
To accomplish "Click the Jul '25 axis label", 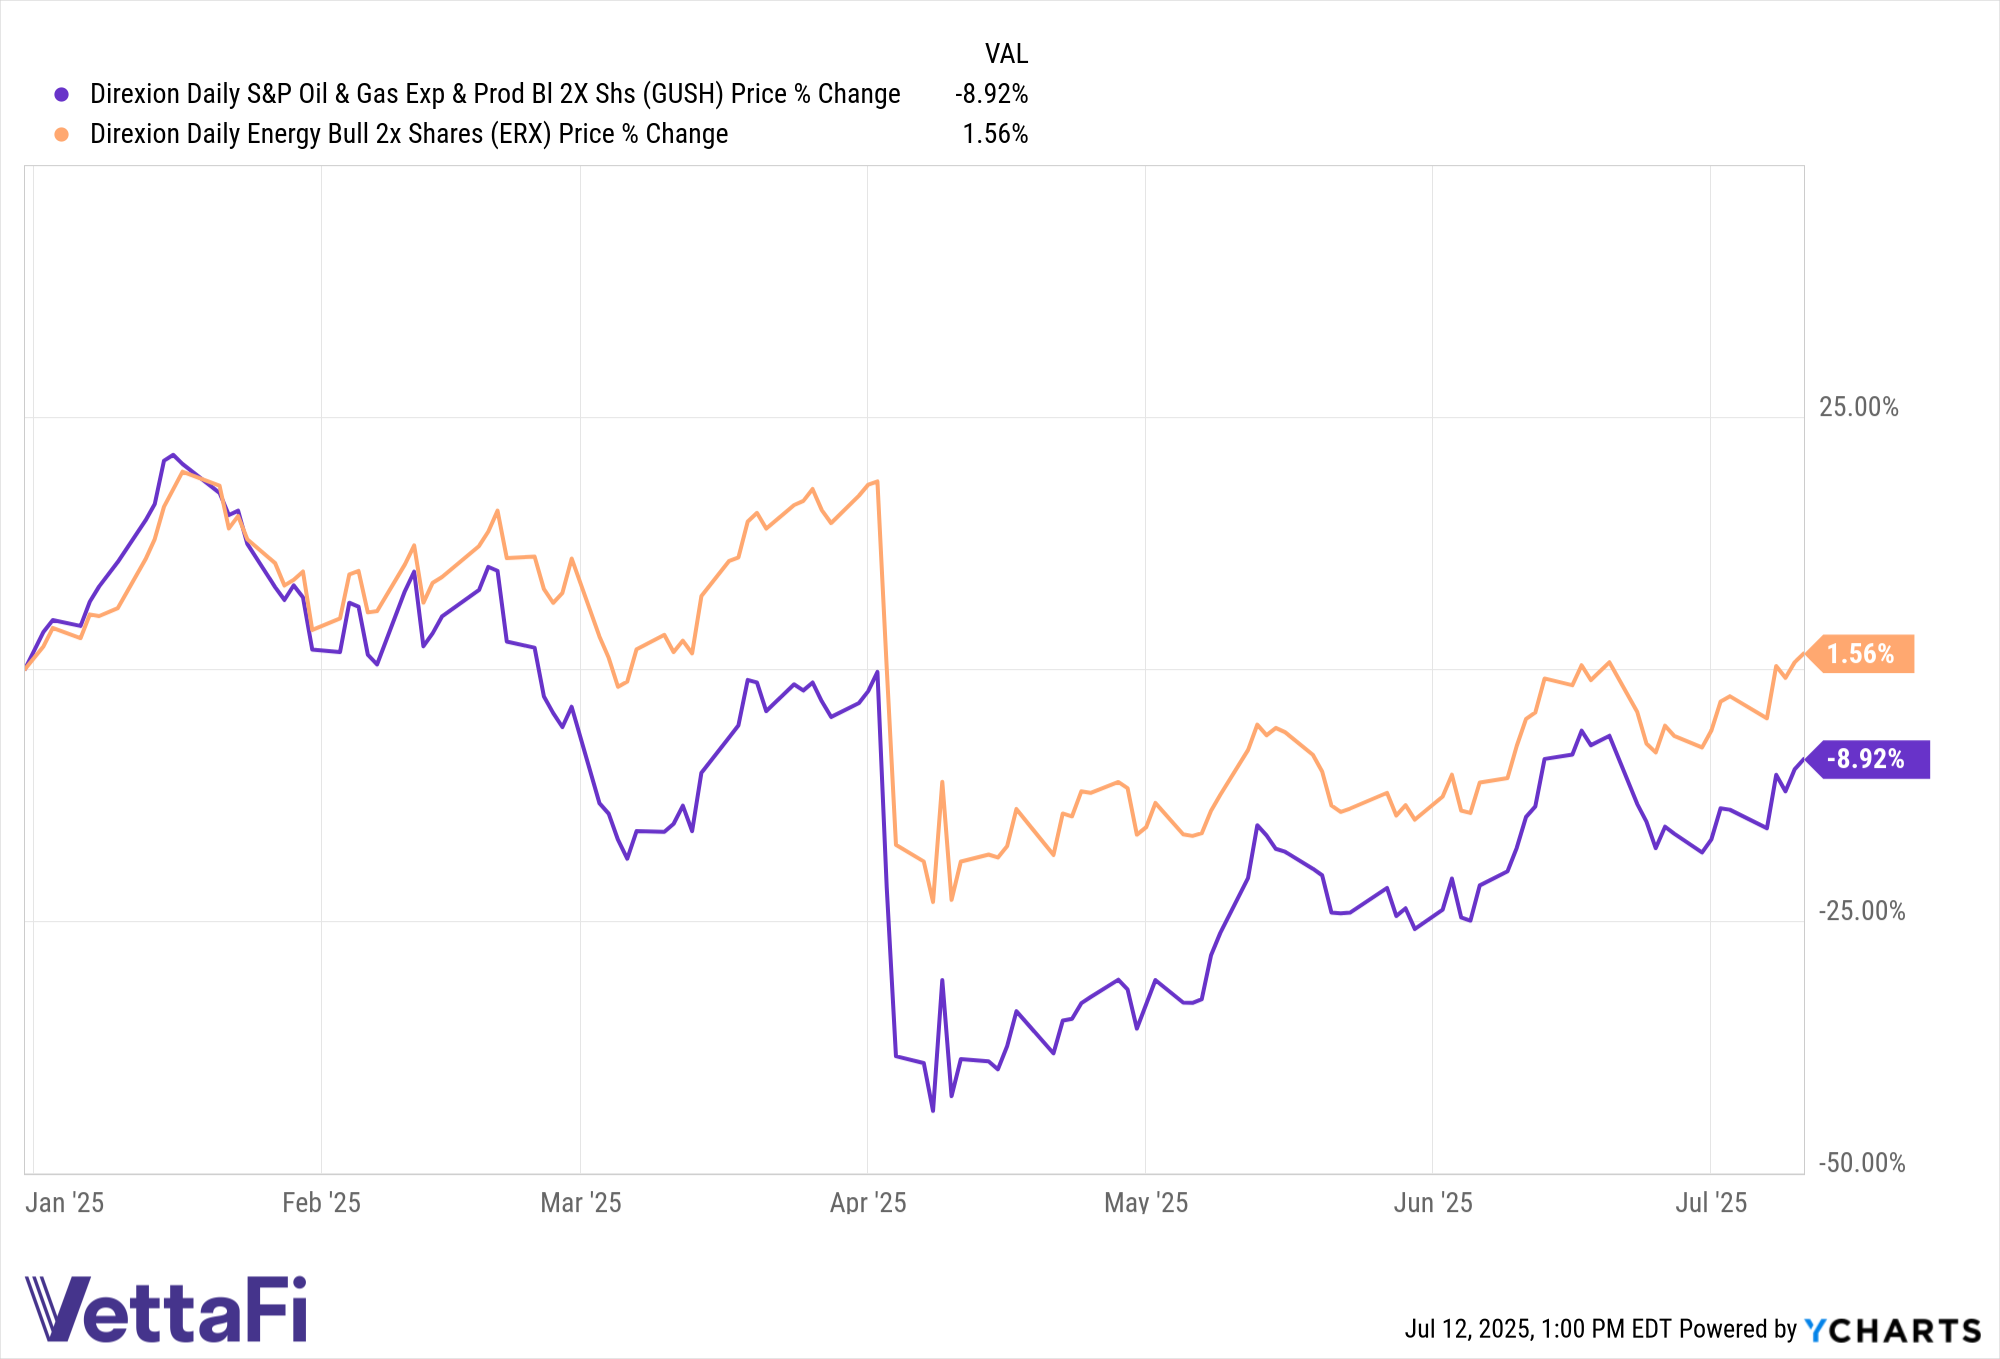I will tap(1711, 1202).
